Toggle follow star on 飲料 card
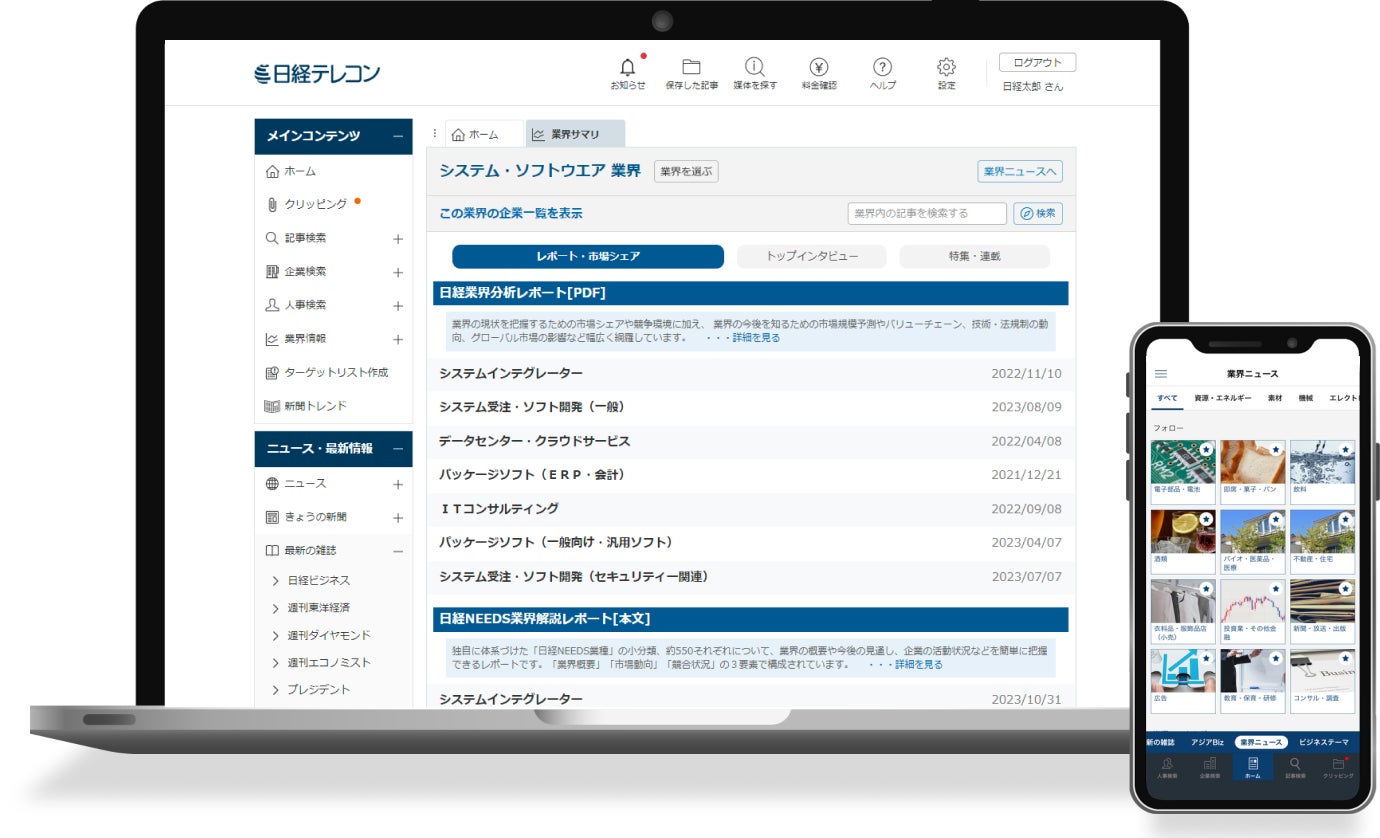Viewport: 1380px width, 838px height. tap(1345, 451)
